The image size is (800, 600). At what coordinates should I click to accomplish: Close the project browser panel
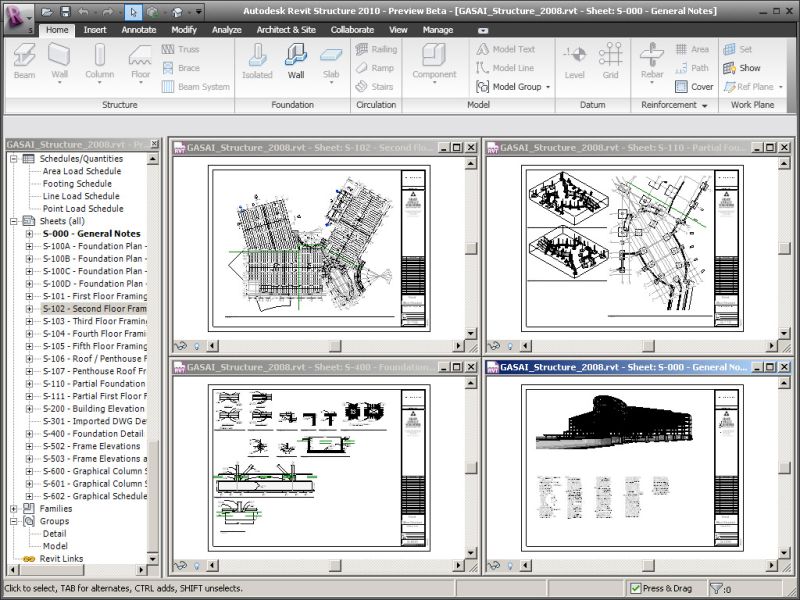tap(155, 144)
